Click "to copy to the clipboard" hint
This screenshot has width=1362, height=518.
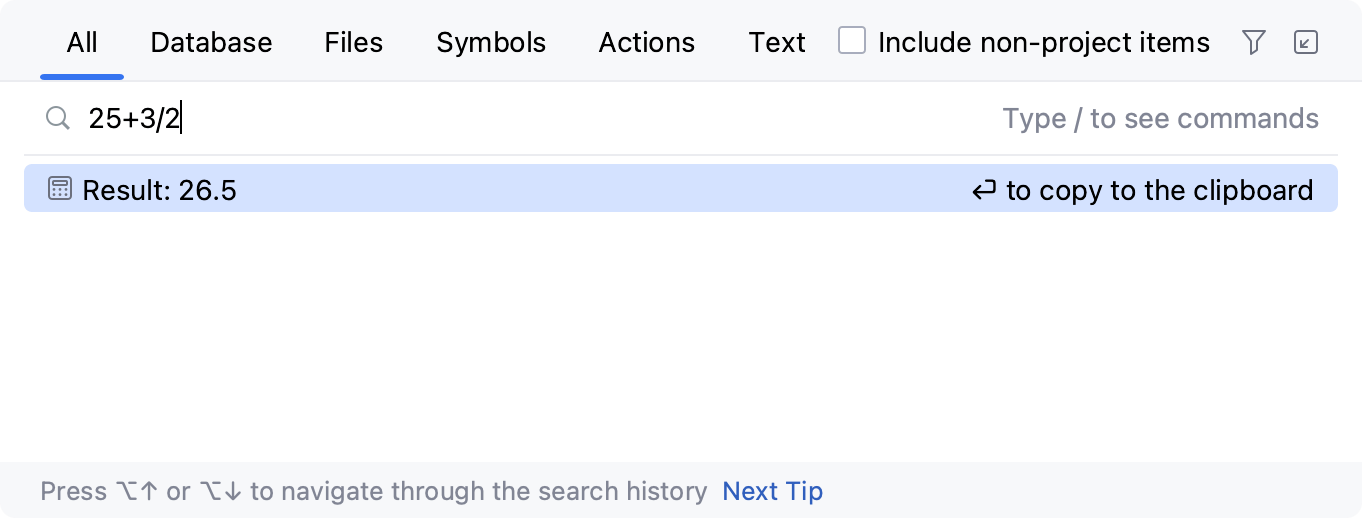click(x=1159, y=190)
